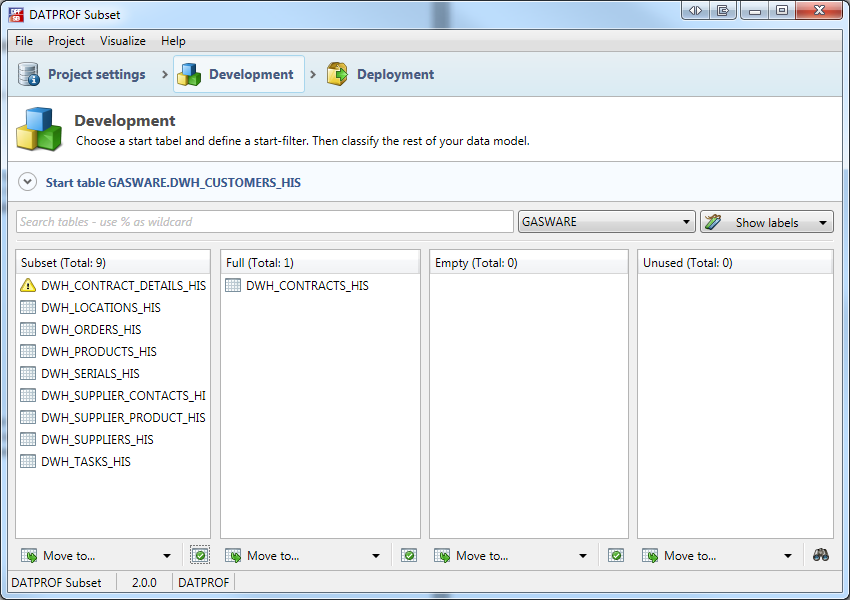The width and height of the screenshot is (850, 600).
Task: Open the Project menu
Action: click(x=66, y=41)
